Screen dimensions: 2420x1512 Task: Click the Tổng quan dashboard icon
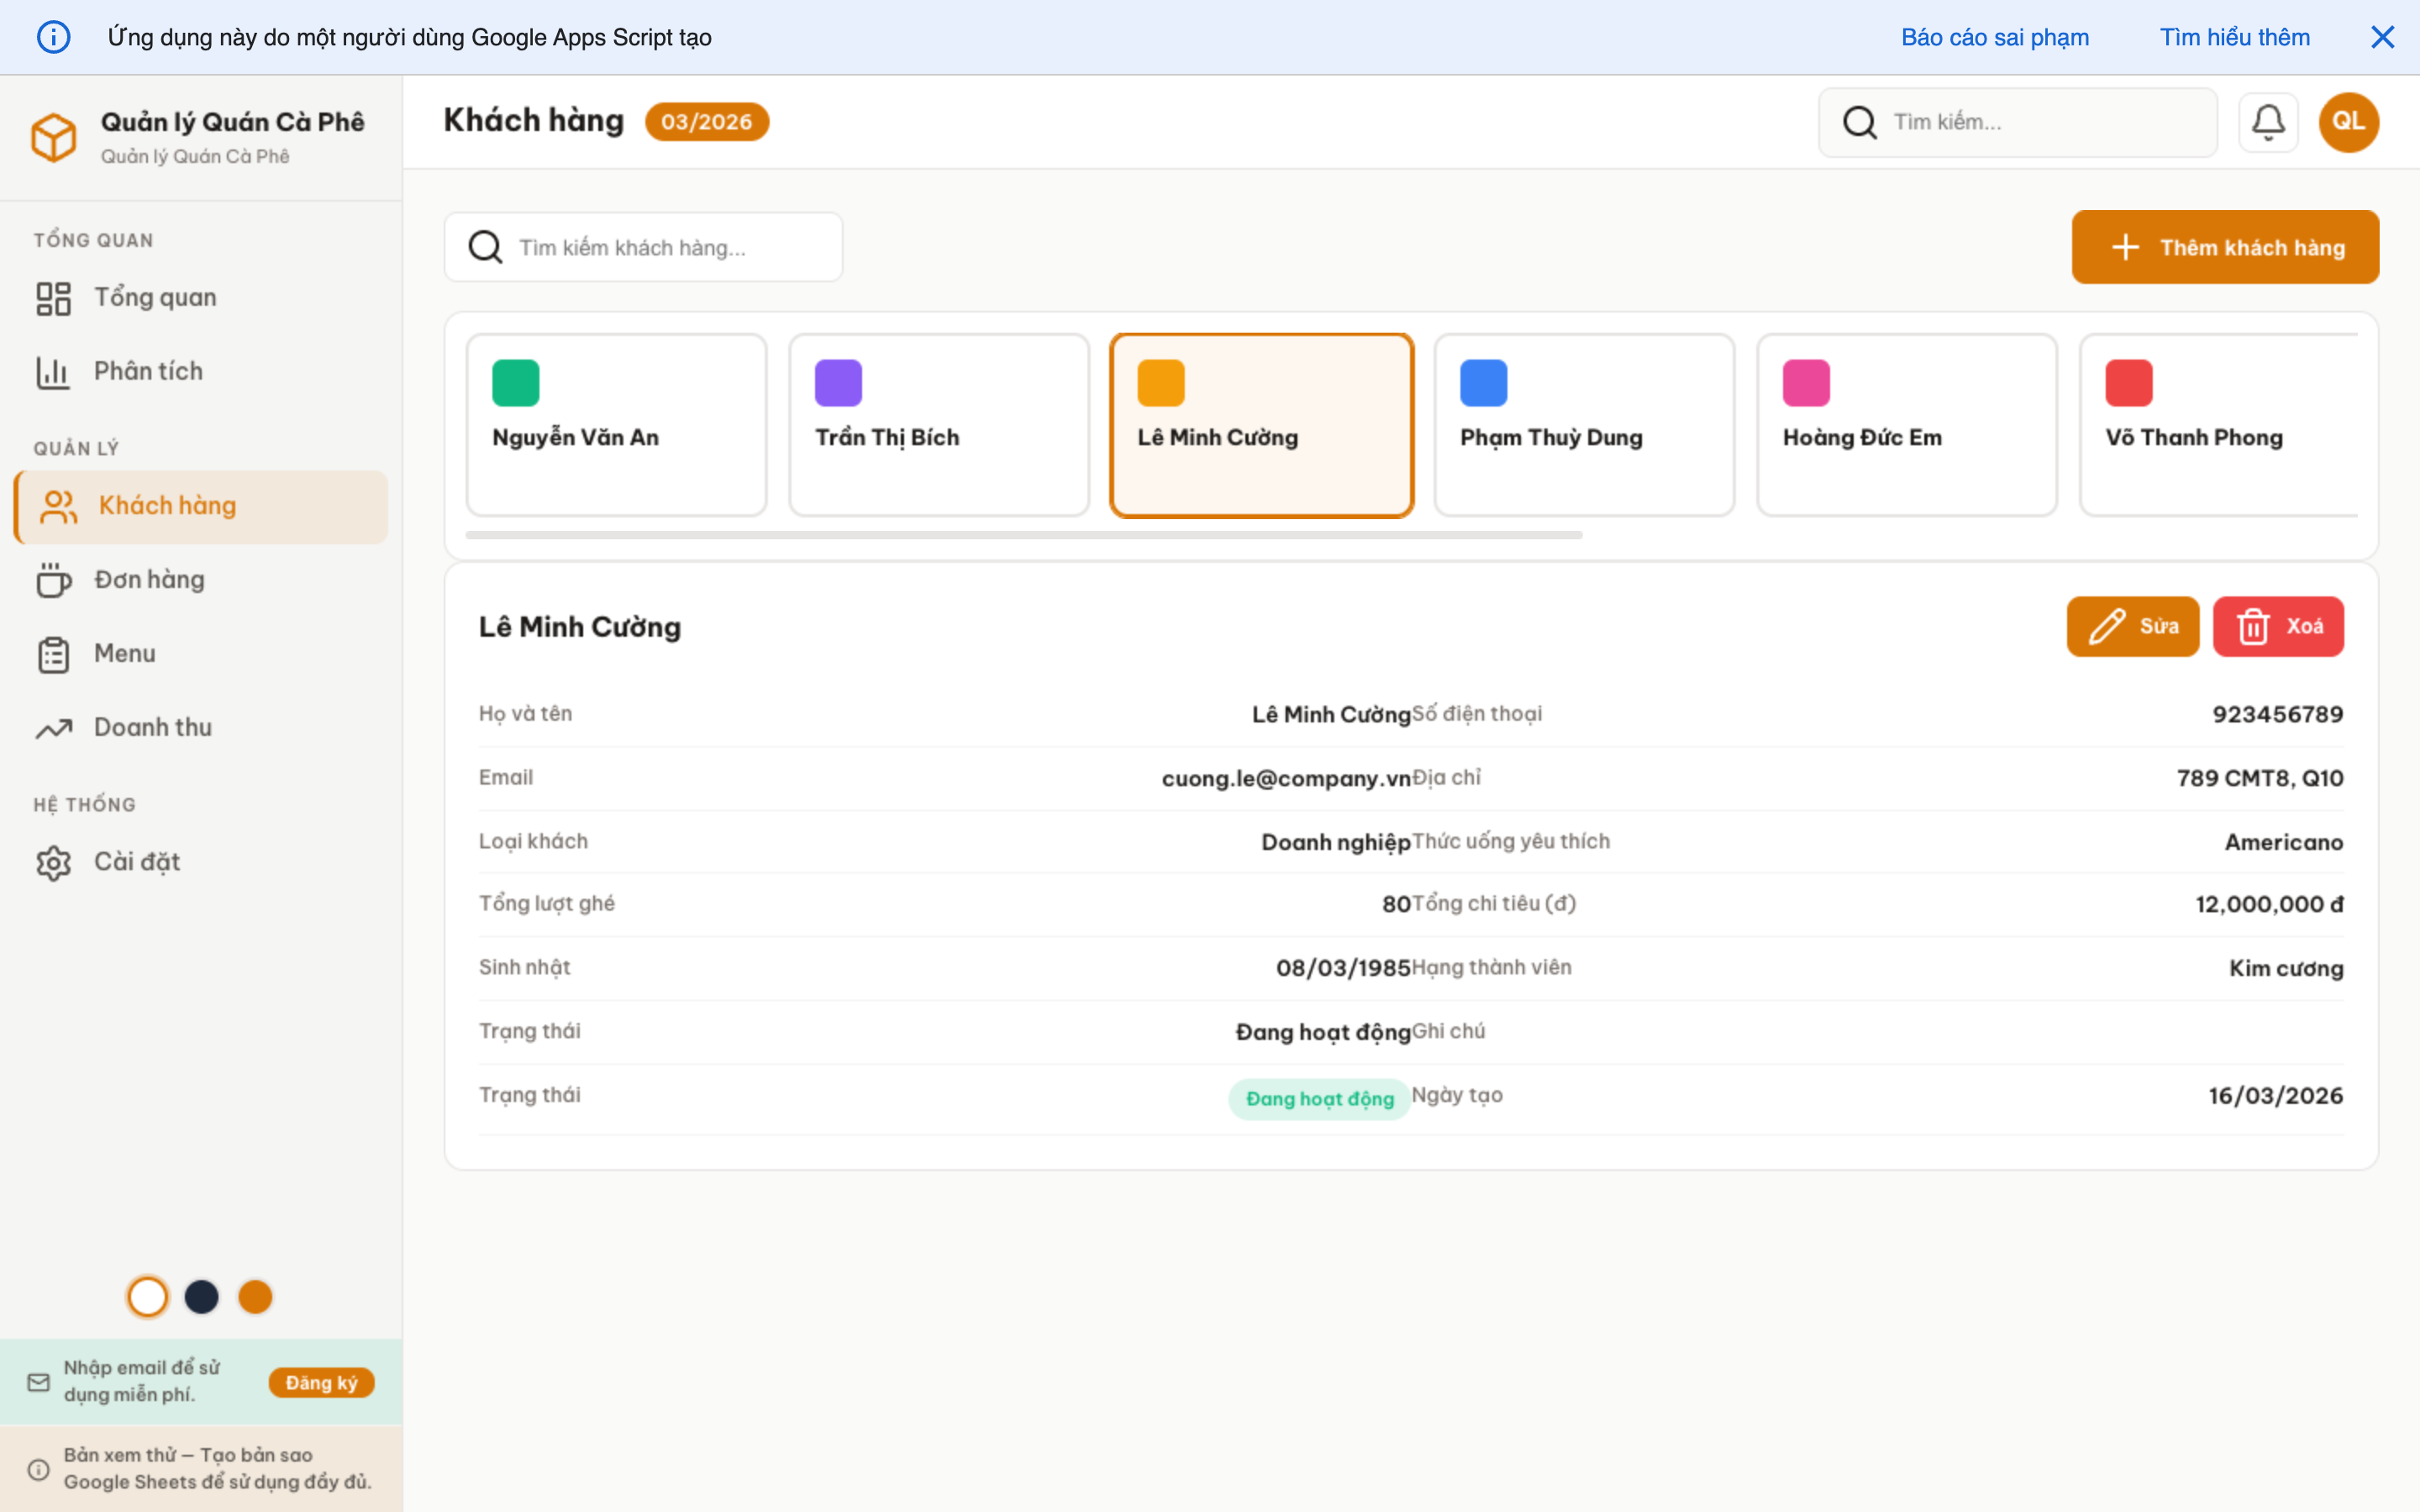pyautogui.click(x=53, y=298)
